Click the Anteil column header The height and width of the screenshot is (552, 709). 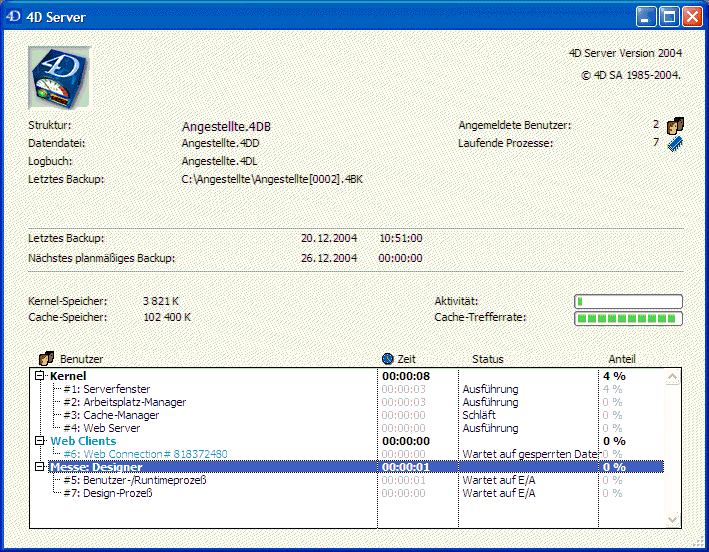tap(621, 359)
